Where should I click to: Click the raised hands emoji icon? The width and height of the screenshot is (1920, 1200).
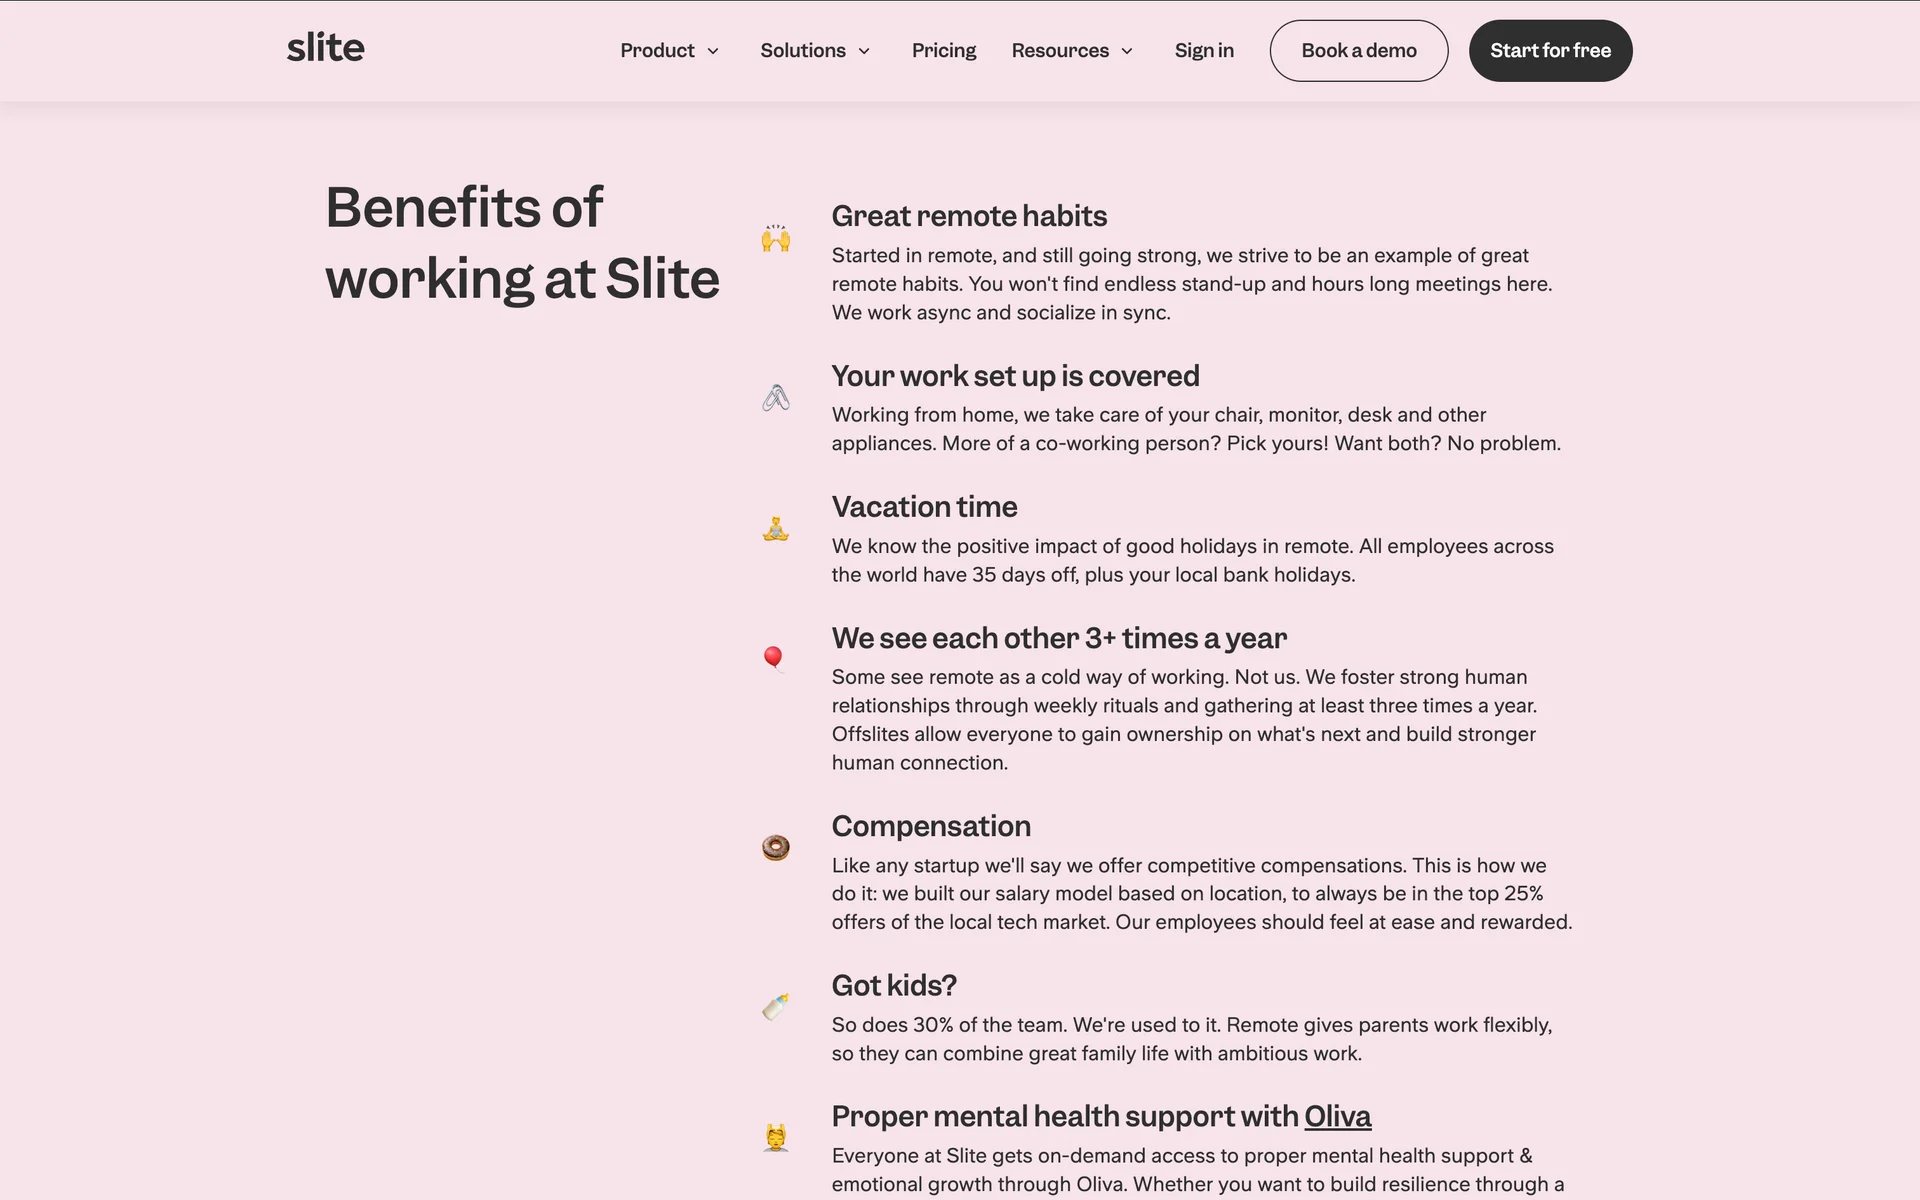[x=776, y=238]
